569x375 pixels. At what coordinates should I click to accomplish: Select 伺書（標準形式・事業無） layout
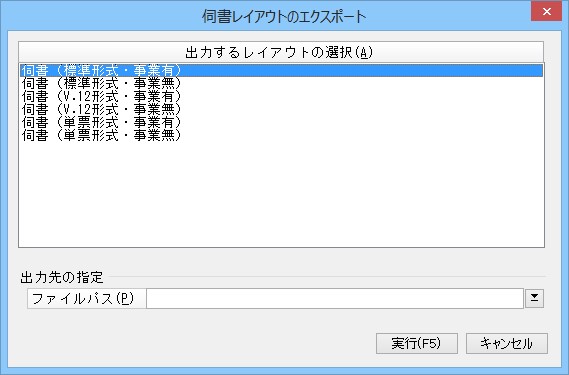(281, 83)
